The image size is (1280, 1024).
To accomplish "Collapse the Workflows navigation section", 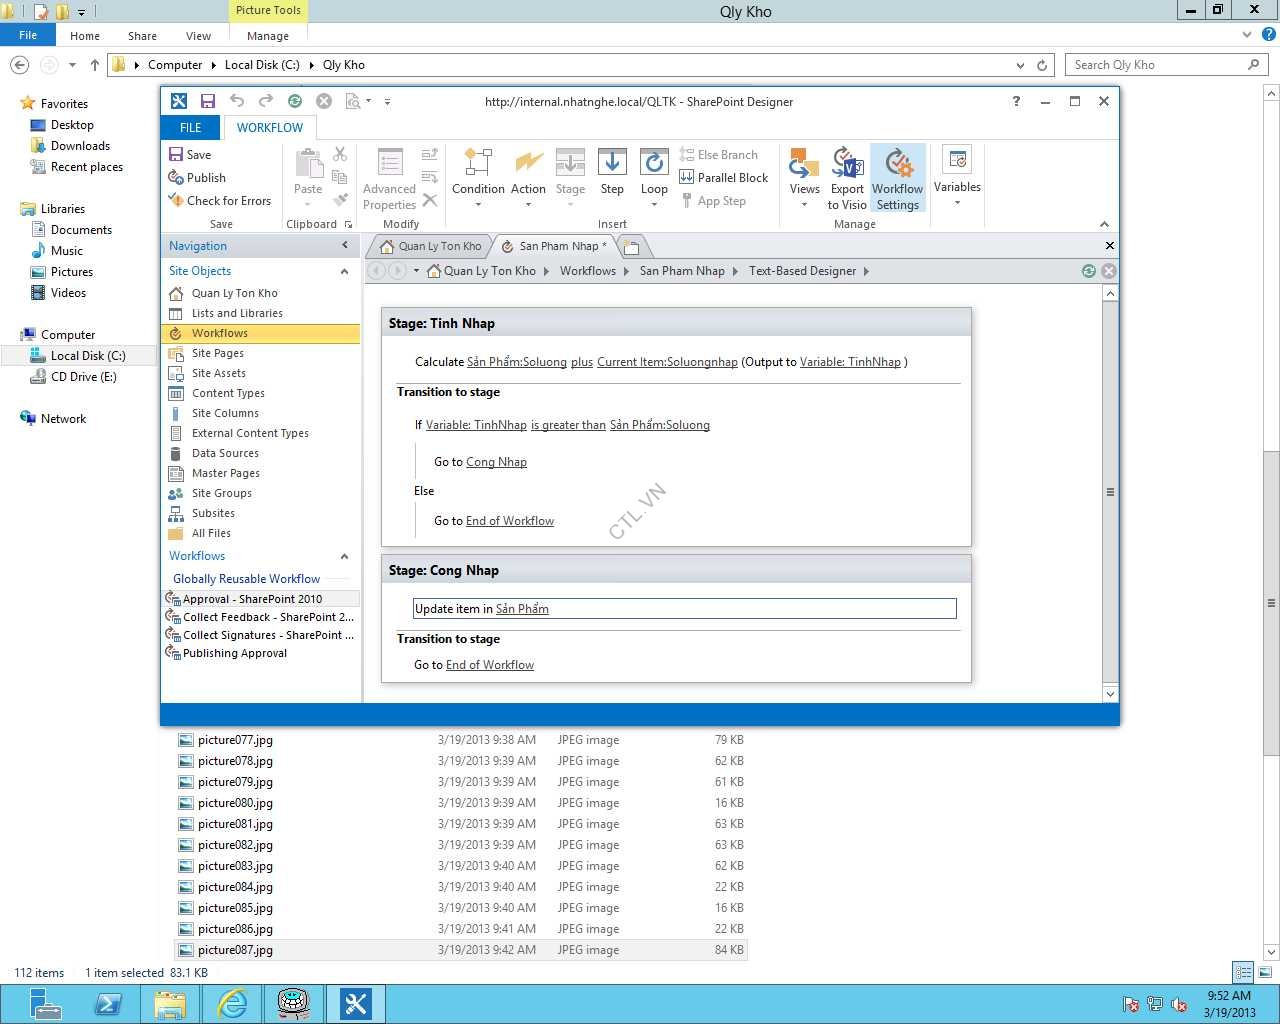I will (x=344, y=556).
